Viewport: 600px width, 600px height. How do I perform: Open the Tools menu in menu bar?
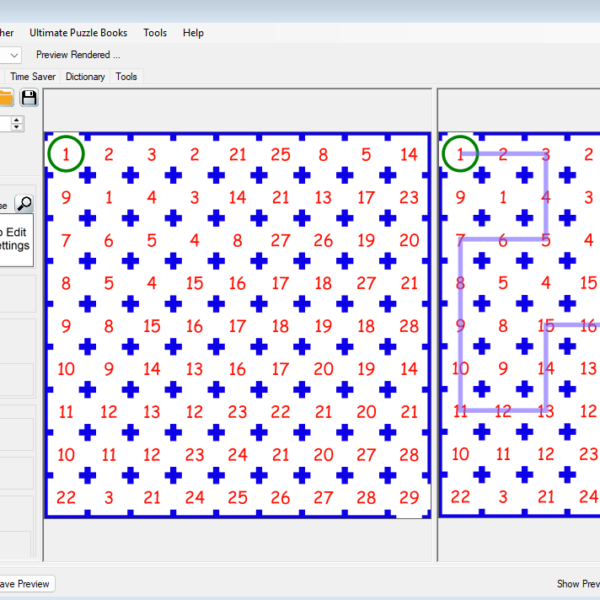pos(155,33)
